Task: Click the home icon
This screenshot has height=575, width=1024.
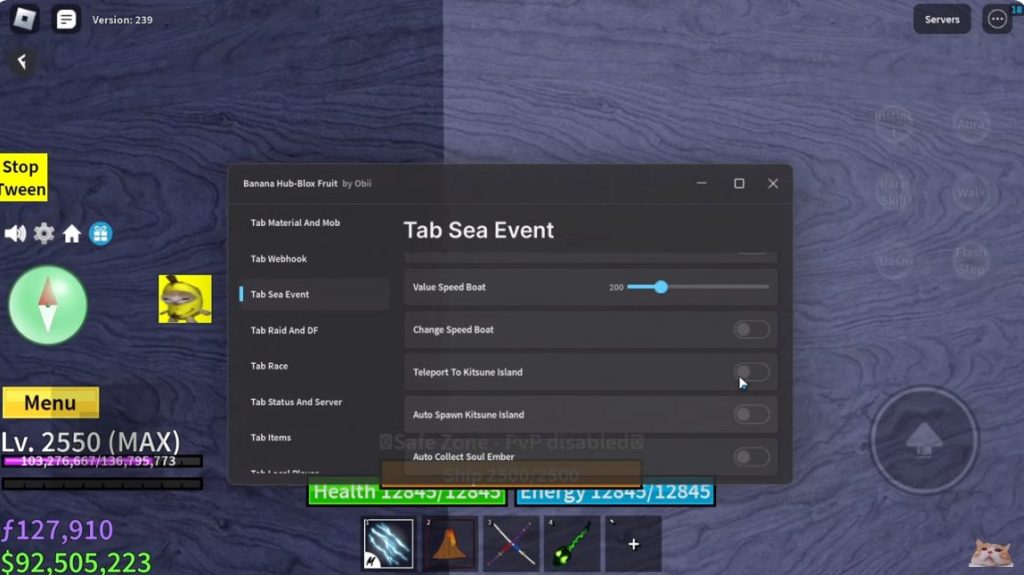Action: pyautogui.click(x=72, y=233)
